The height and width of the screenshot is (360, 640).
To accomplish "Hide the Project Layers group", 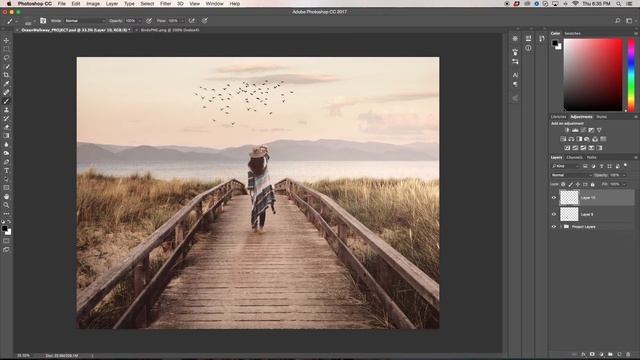I will coord(554,227).
